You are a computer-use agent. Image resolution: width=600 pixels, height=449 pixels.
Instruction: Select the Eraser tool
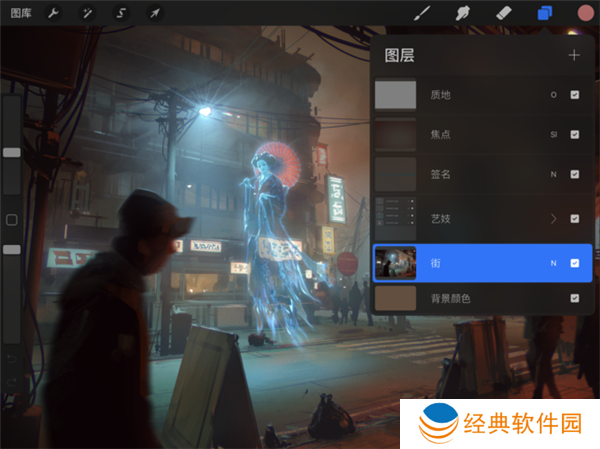[503, 14]
